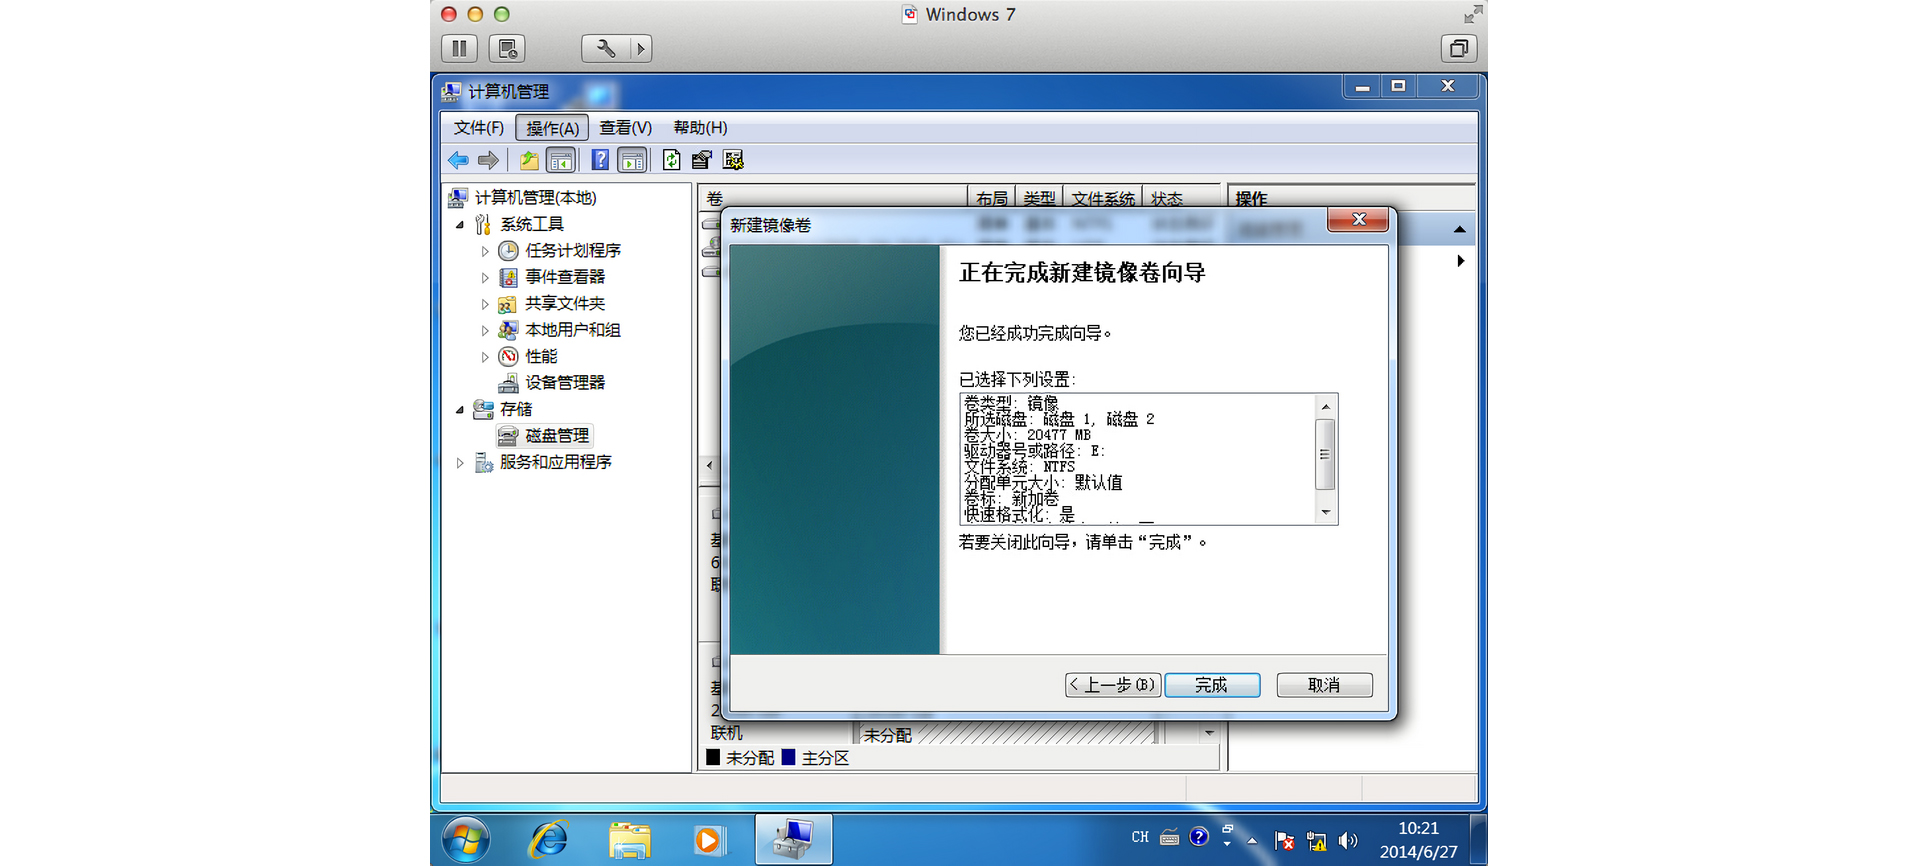Open the 操作(A) menu

pyautogui.click(x=552, y=128)
